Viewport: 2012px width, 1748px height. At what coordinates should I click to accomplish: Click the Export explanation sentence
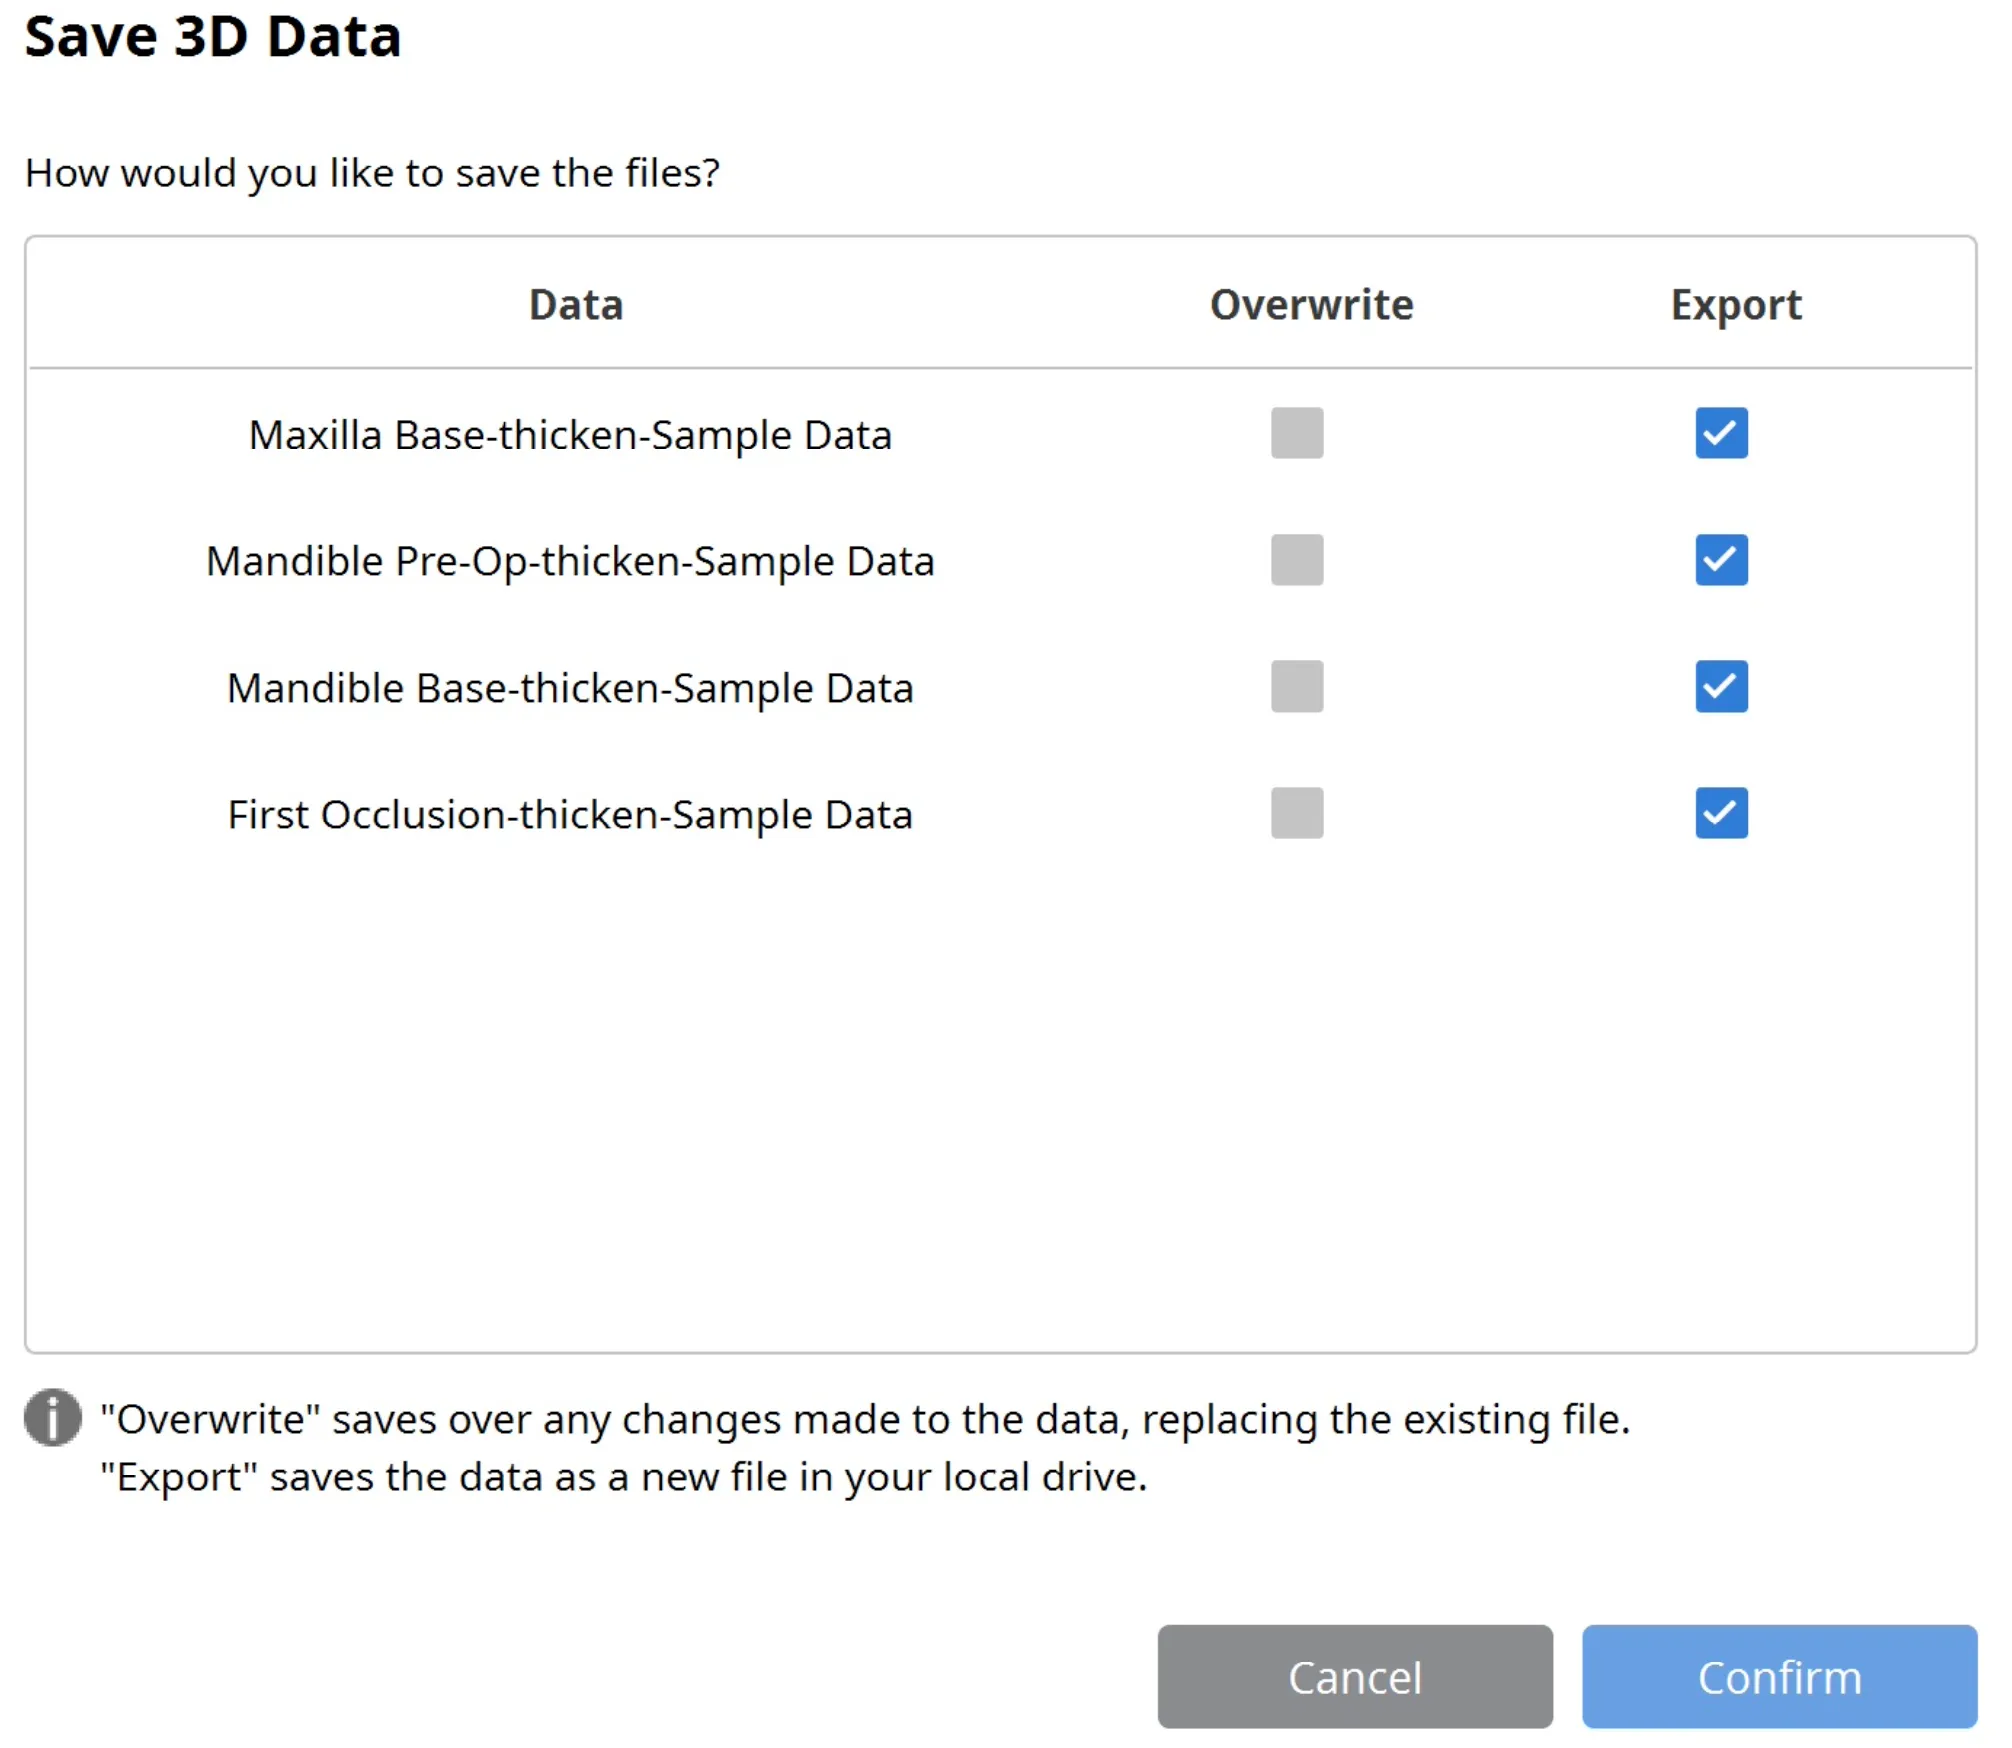pos(624,1477)
